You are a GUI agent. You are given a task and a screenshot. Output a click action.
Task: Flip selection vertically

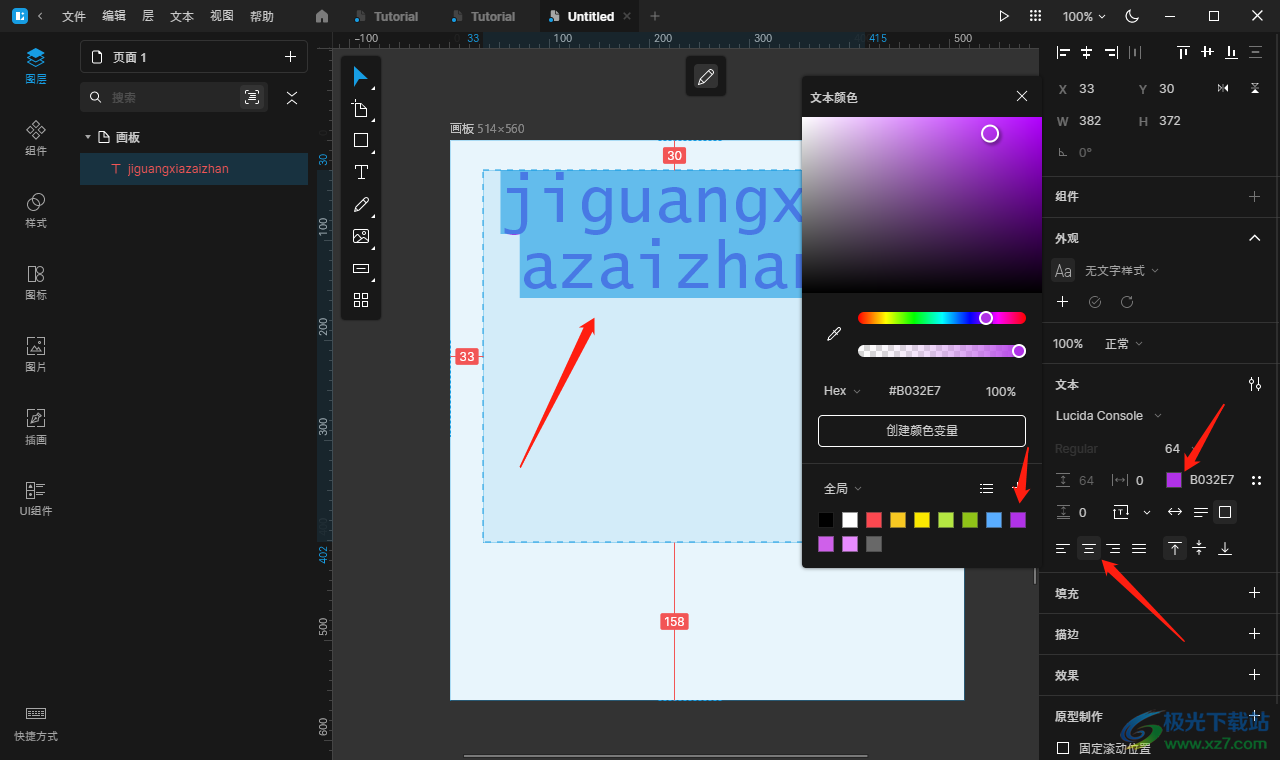(x=1255, y=88)
